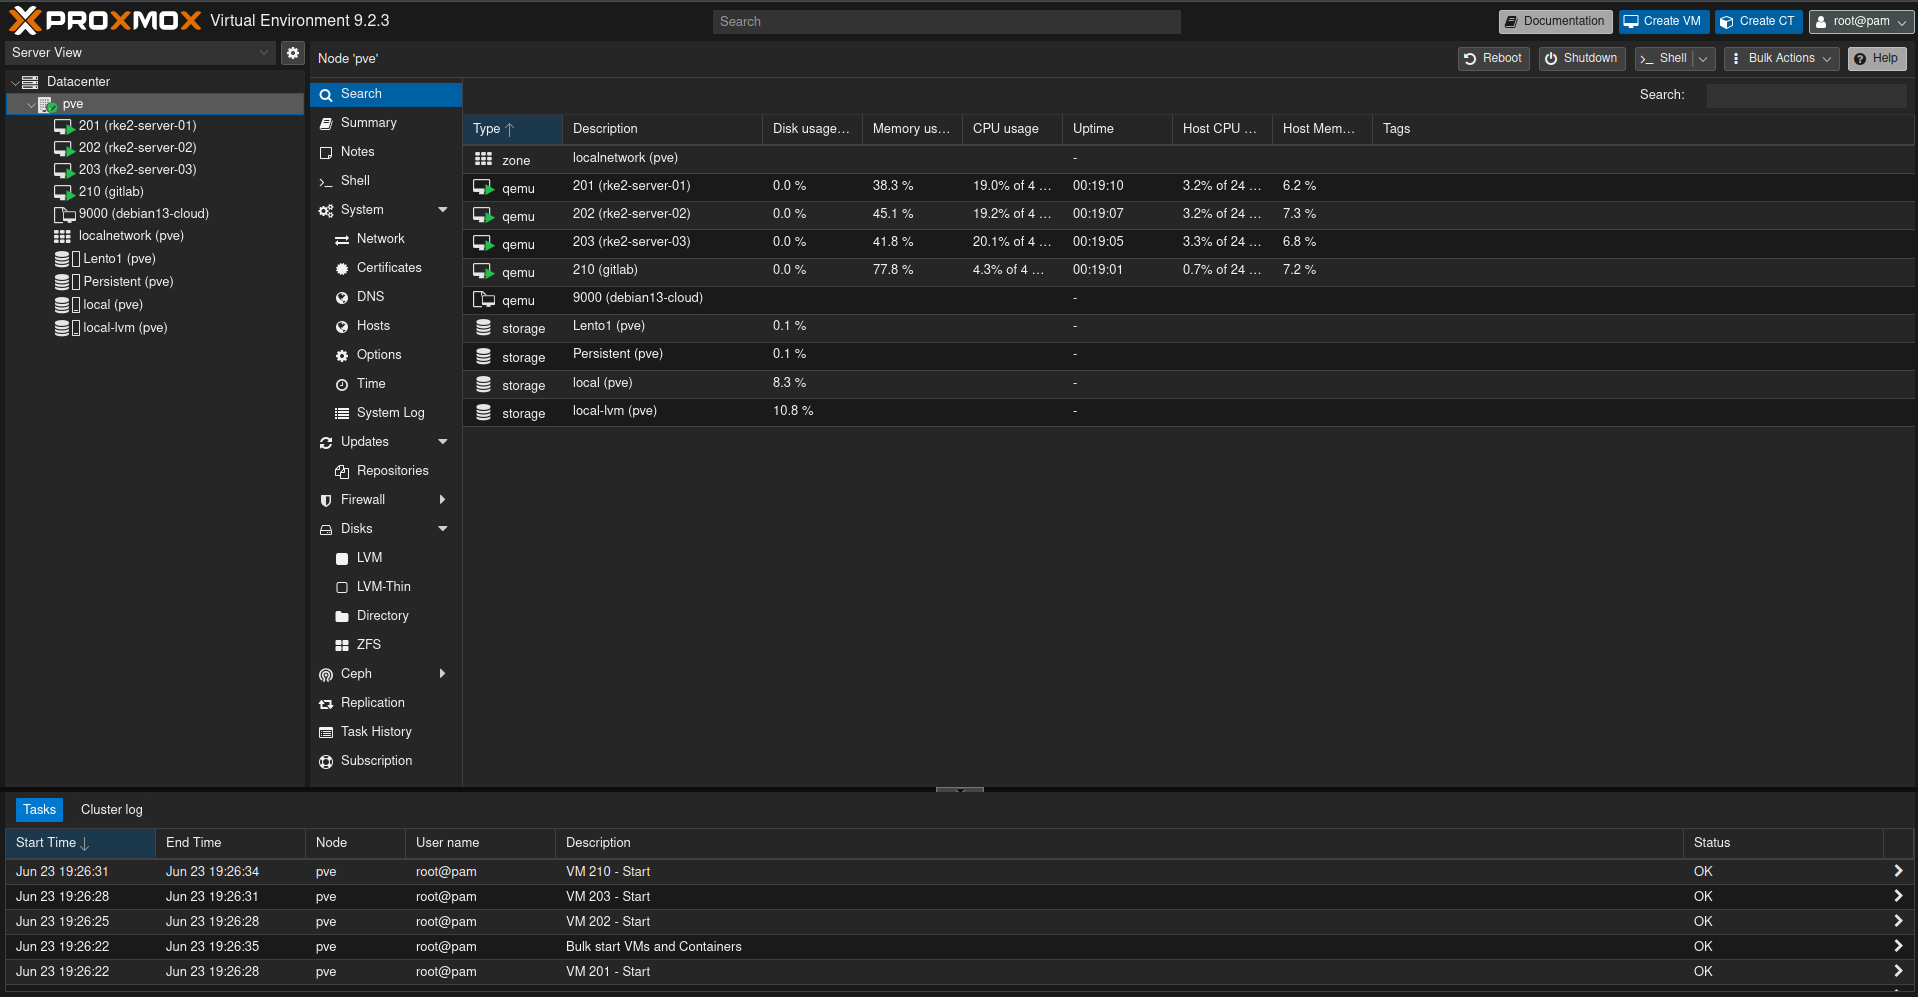This screenshot has width=1918, height=997.
Task: Open the Server View settings gear
Action: coord(292,53)
